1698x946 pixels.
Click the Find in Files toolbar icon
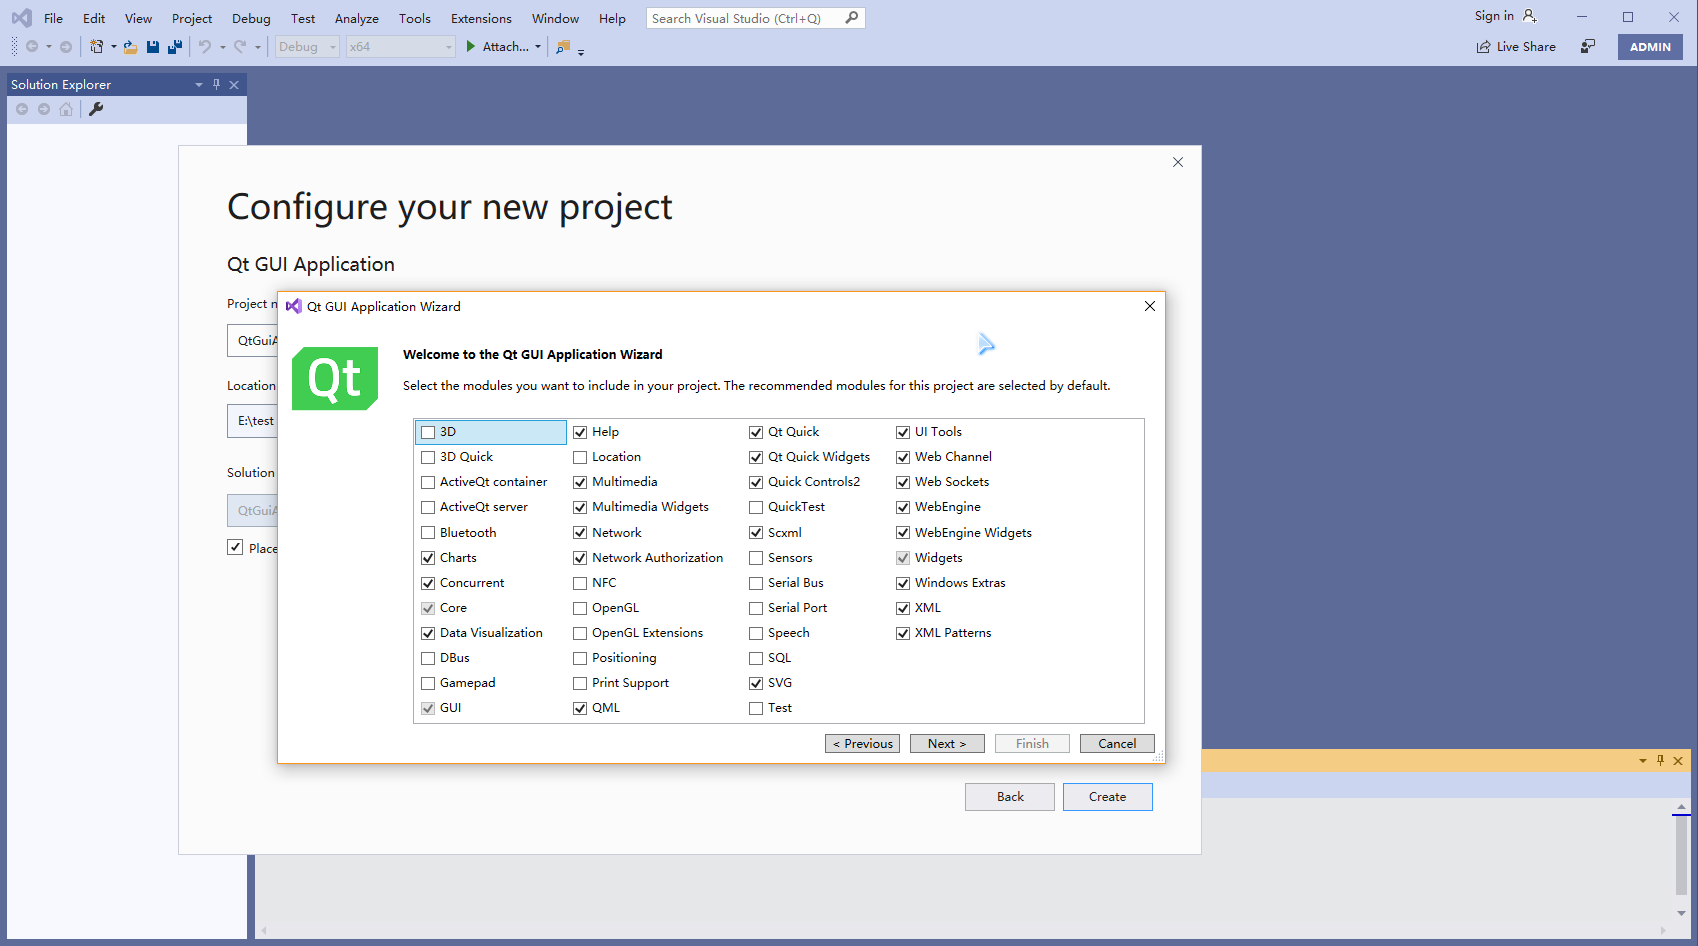click(x=563, y=46)
